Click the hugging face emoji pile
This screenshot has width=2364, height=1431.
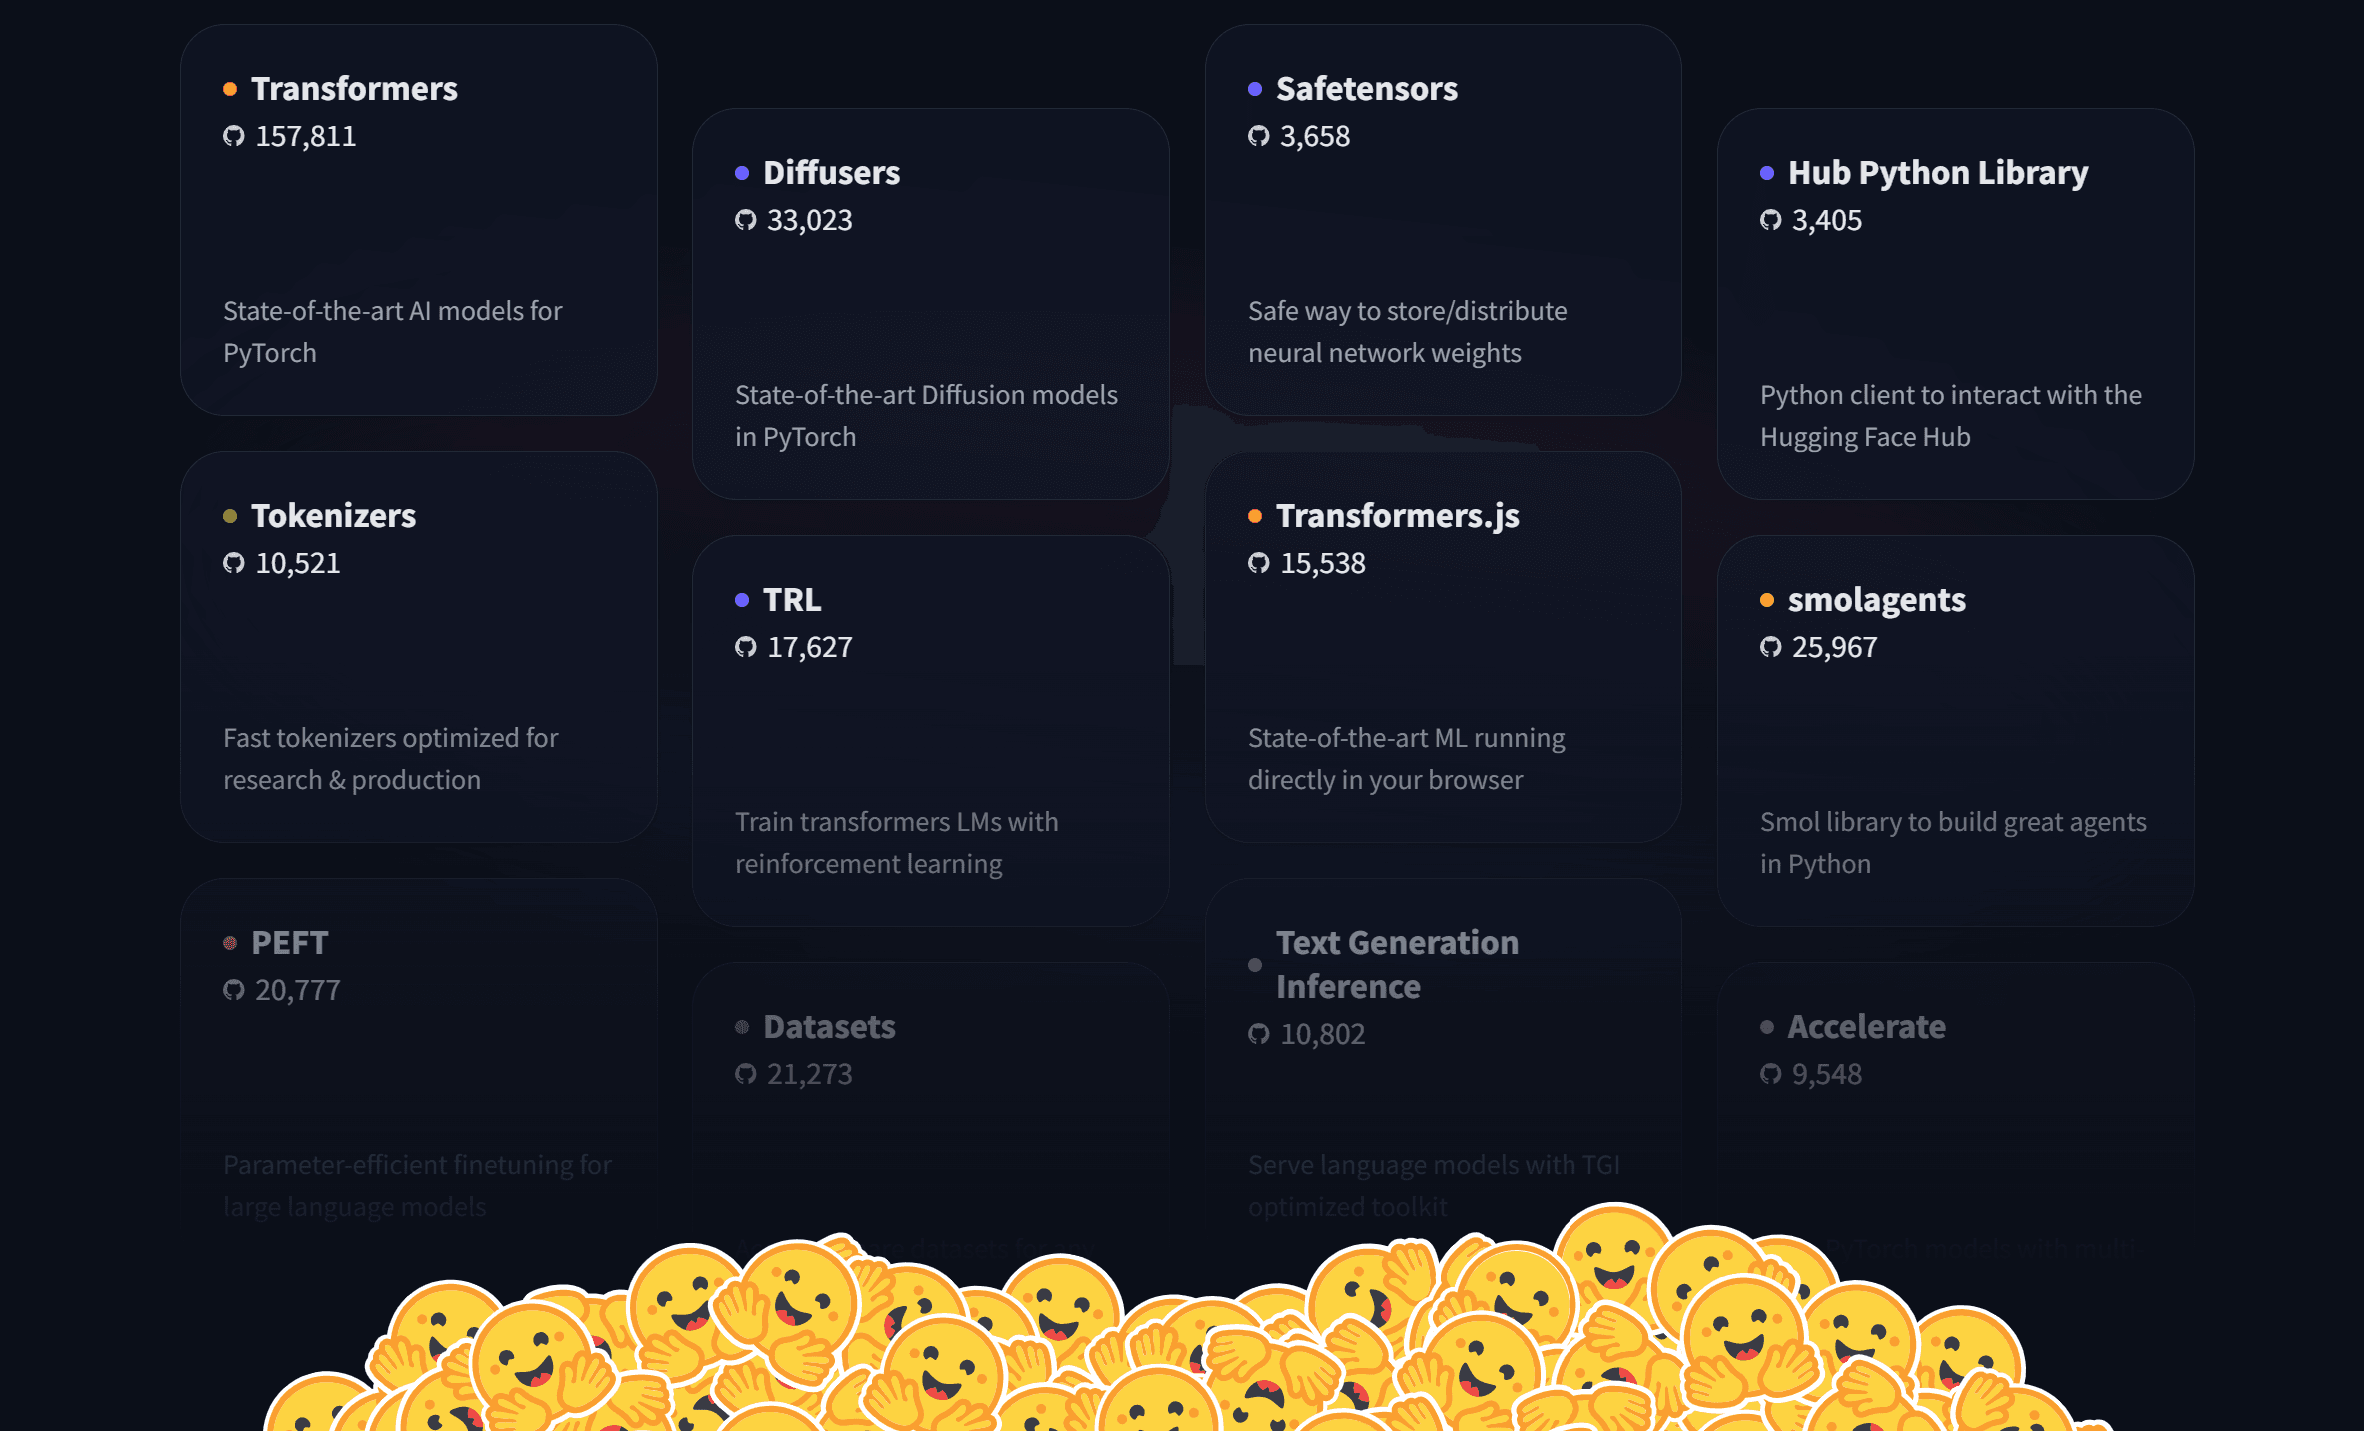tap(1180, 1340)
